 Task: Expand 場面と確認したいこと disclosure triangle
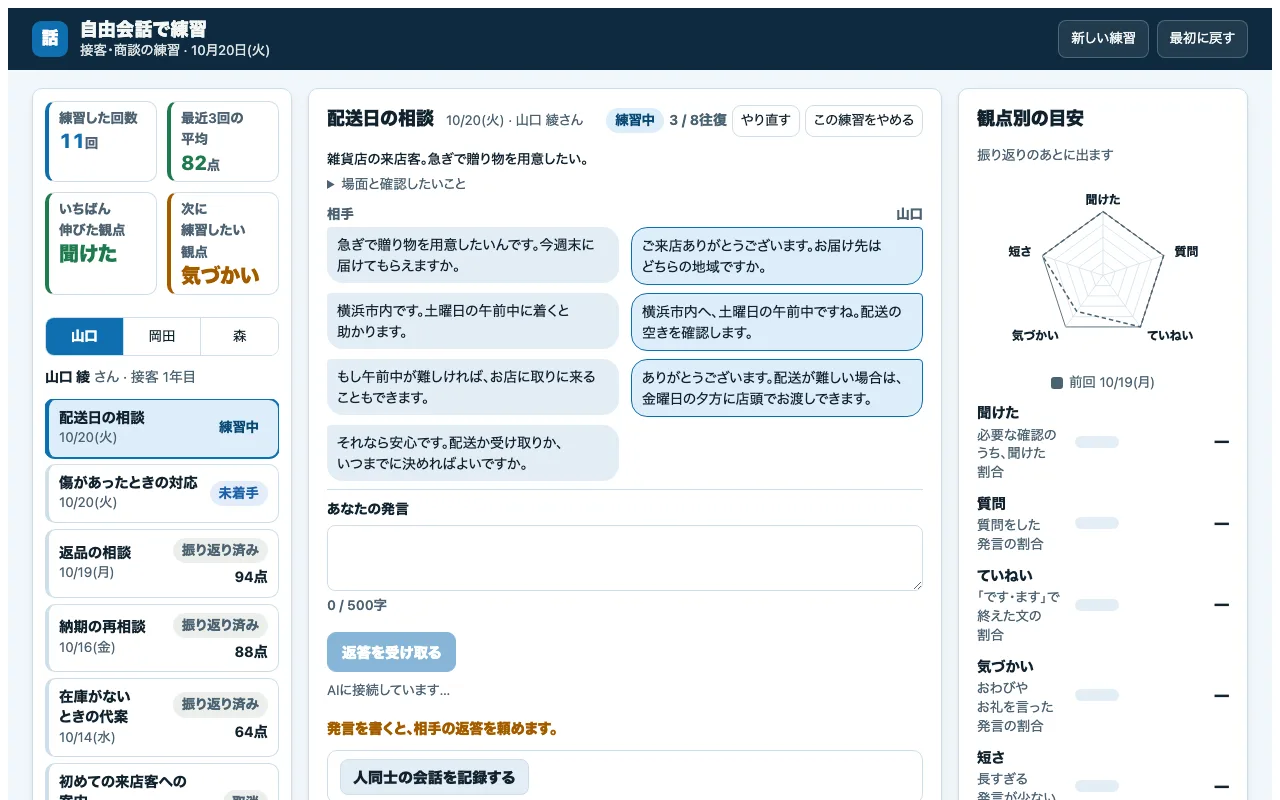click(x=332, y=184)
